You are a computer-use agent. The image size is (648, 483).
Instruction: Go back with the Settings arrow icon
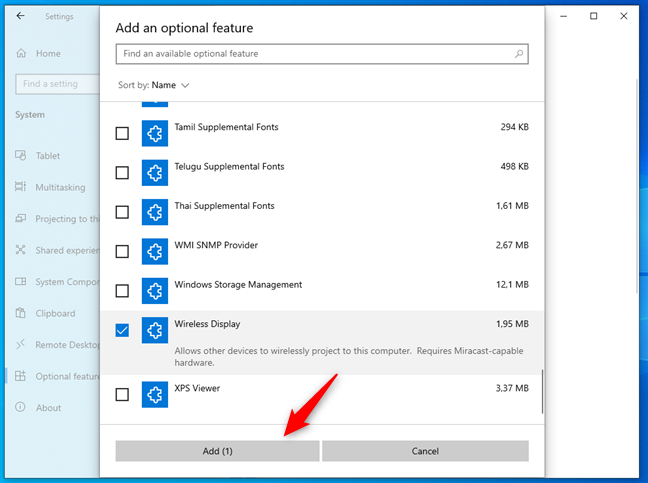pos(20,16)
